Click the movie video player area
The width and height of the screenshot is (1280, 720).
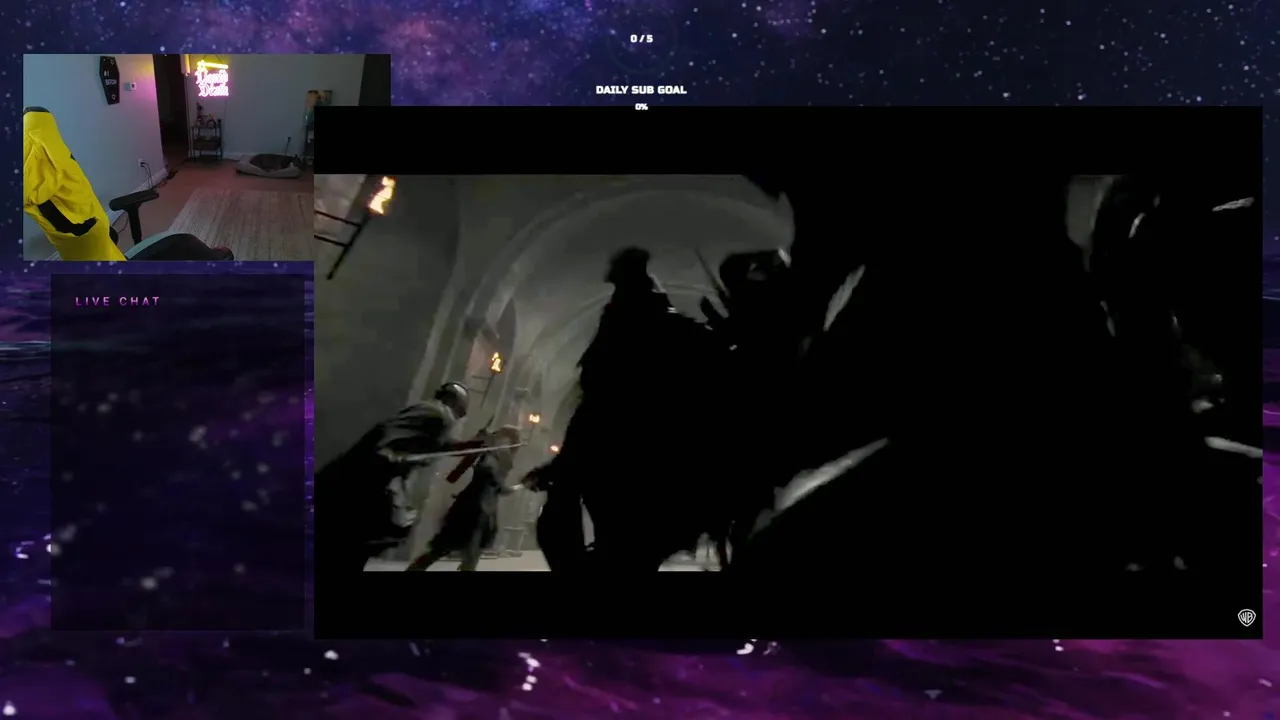788,372
